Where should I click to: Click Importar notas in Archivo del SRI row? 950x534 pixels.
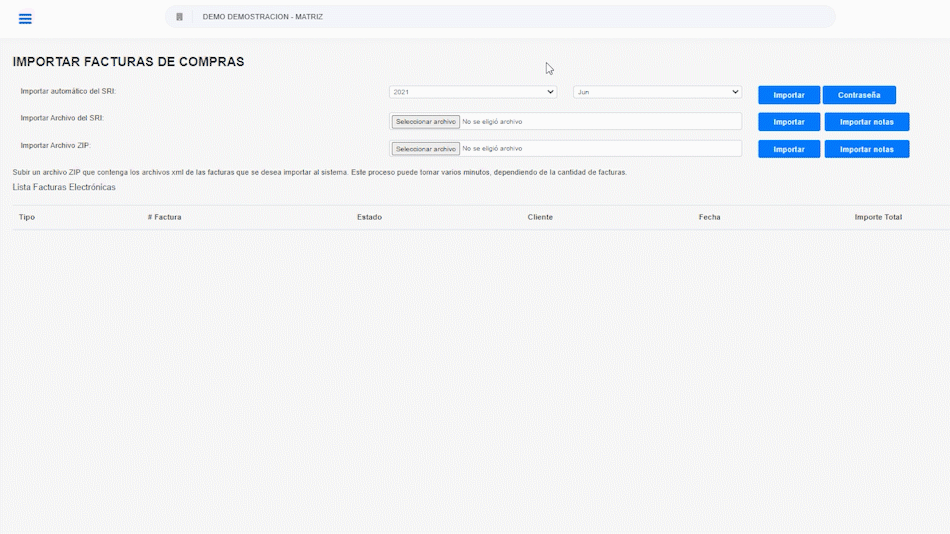click(866, 122)
